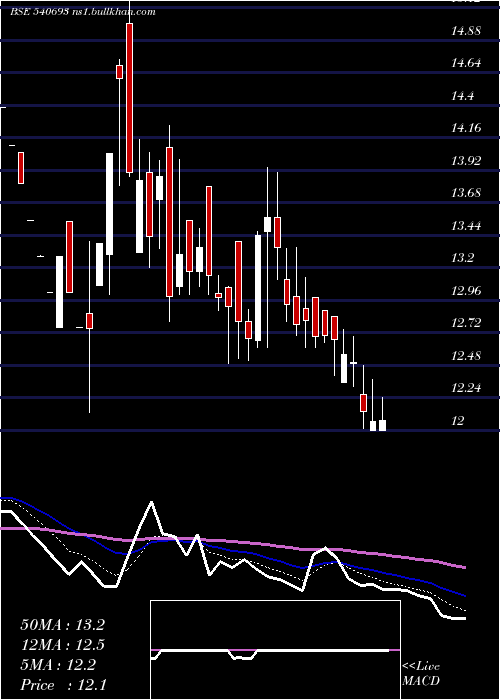
Task: Click the 12MA : 12.5 readout
Action: [x=62, y=645]
